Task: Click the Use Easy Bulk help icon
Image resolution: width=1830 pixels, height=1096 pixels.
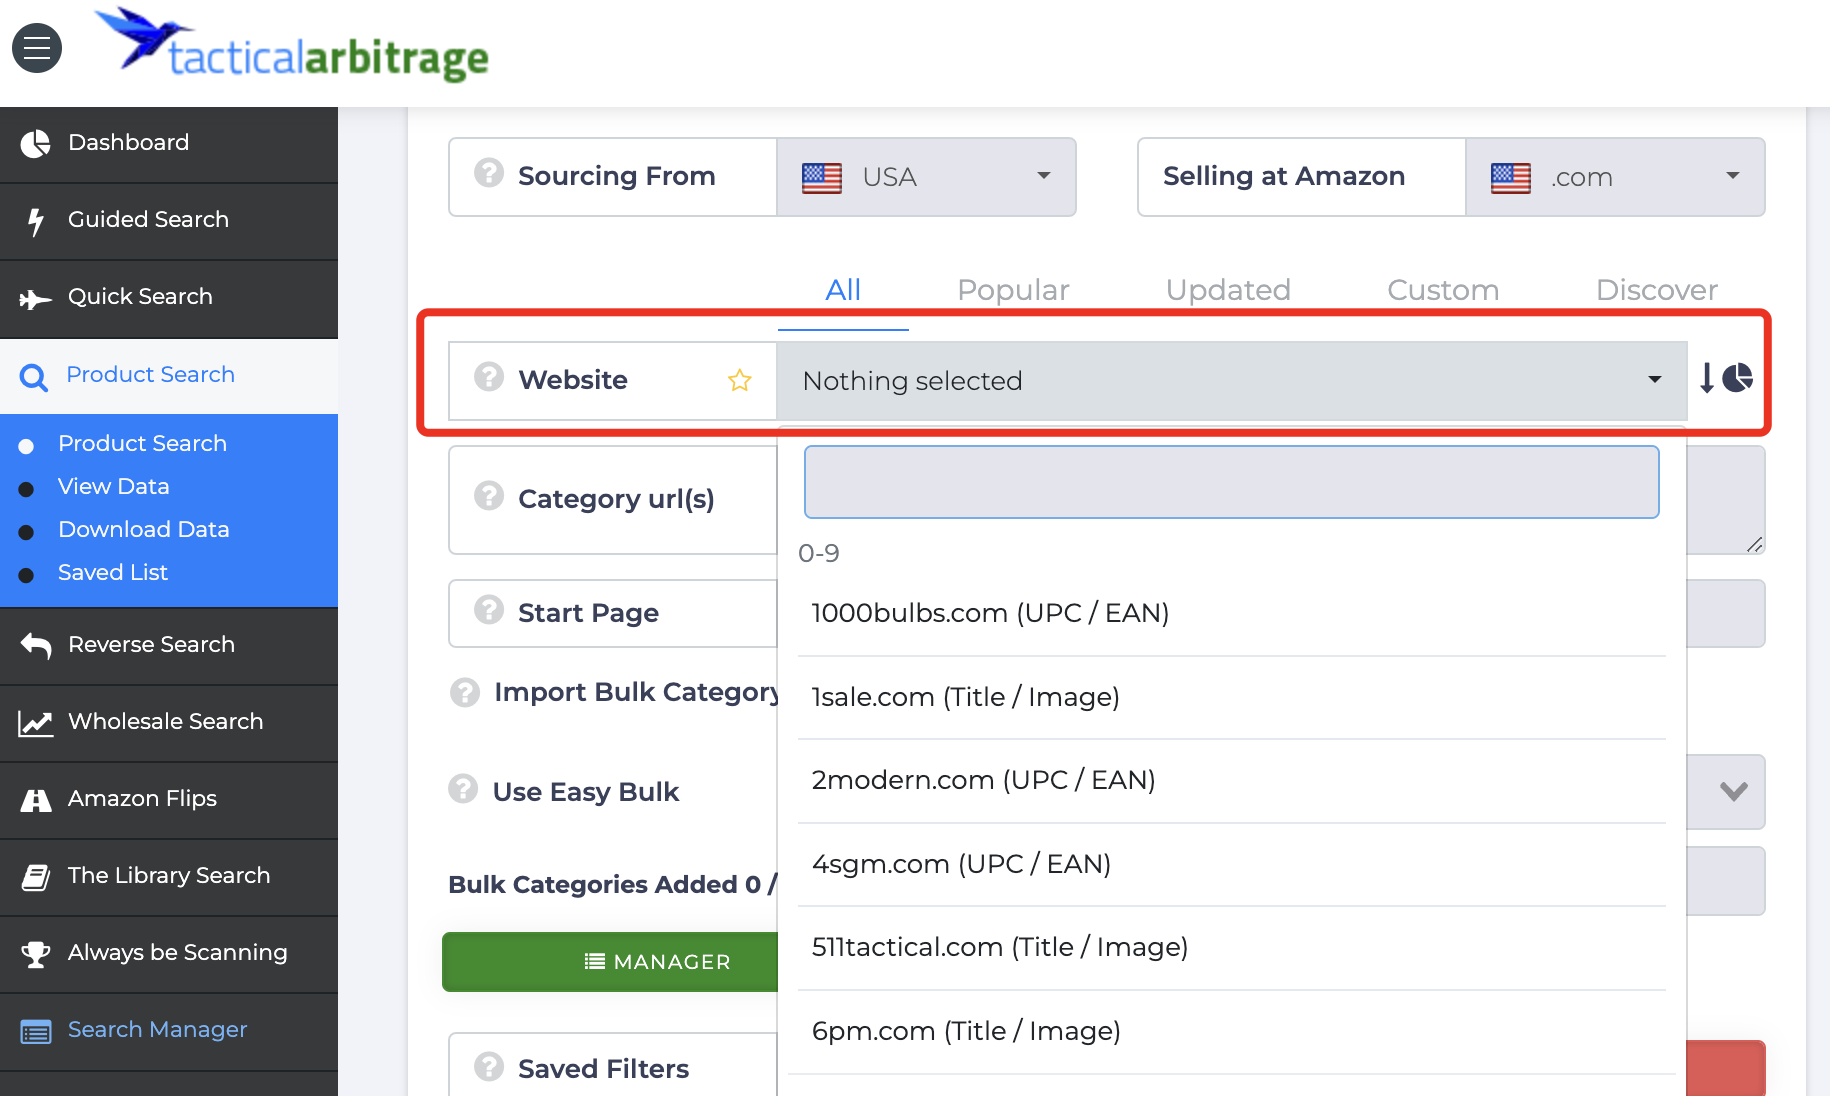Action: pyautogui.click(x=463, y=789)
